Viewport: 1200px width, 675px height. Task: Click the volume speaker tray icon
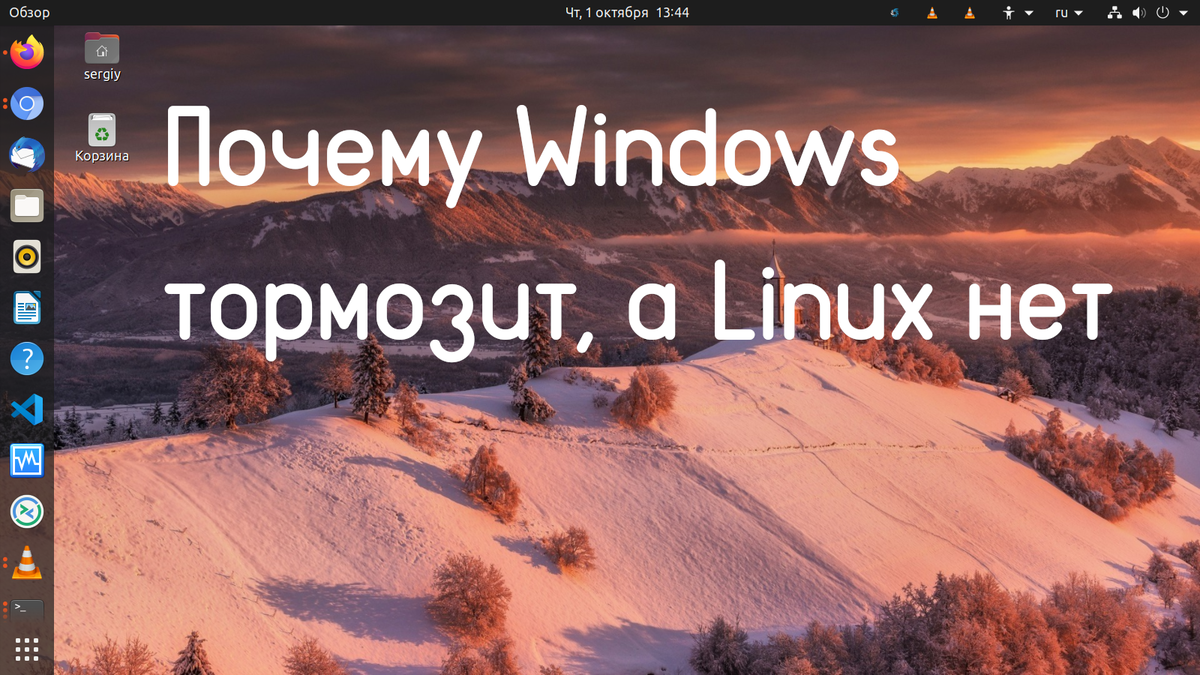point(1139,13)
